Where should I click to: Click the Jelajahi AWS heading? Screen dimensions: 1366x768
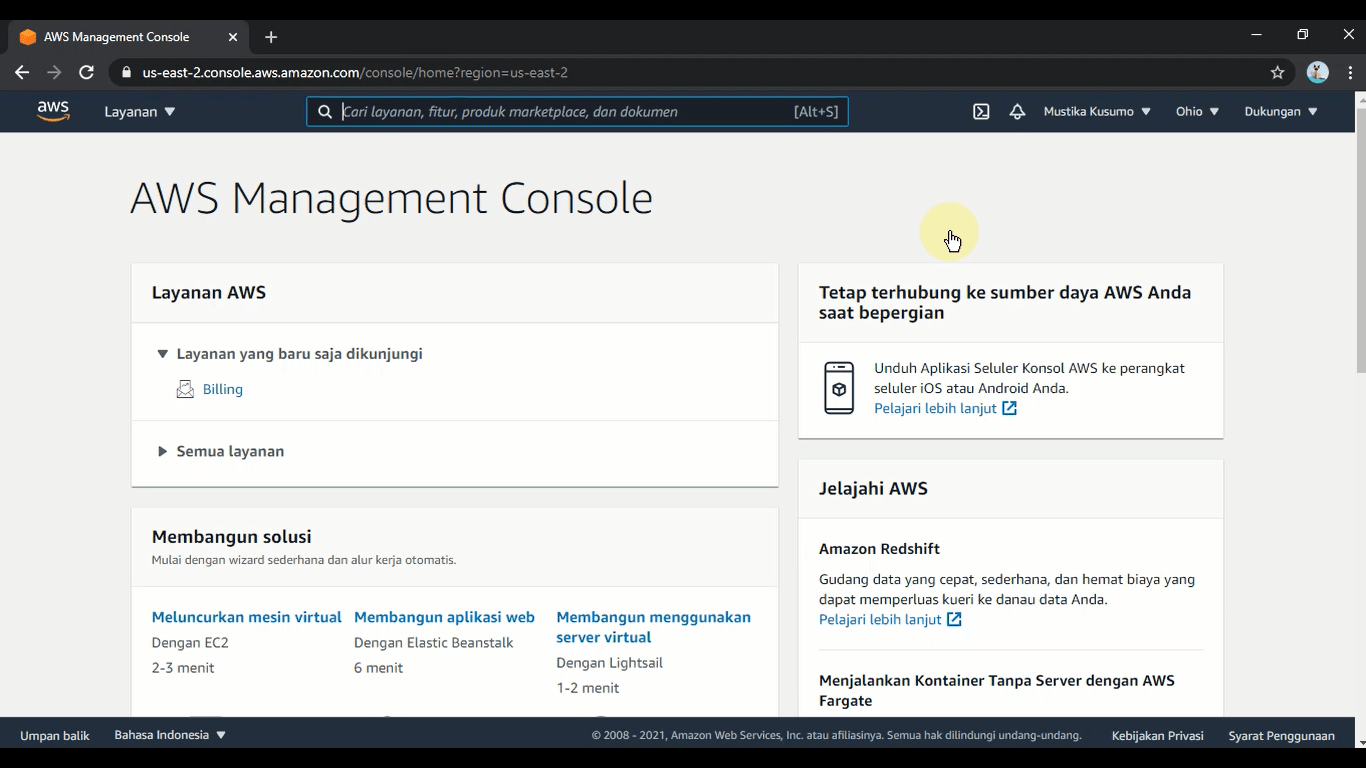tap(873, 488)
